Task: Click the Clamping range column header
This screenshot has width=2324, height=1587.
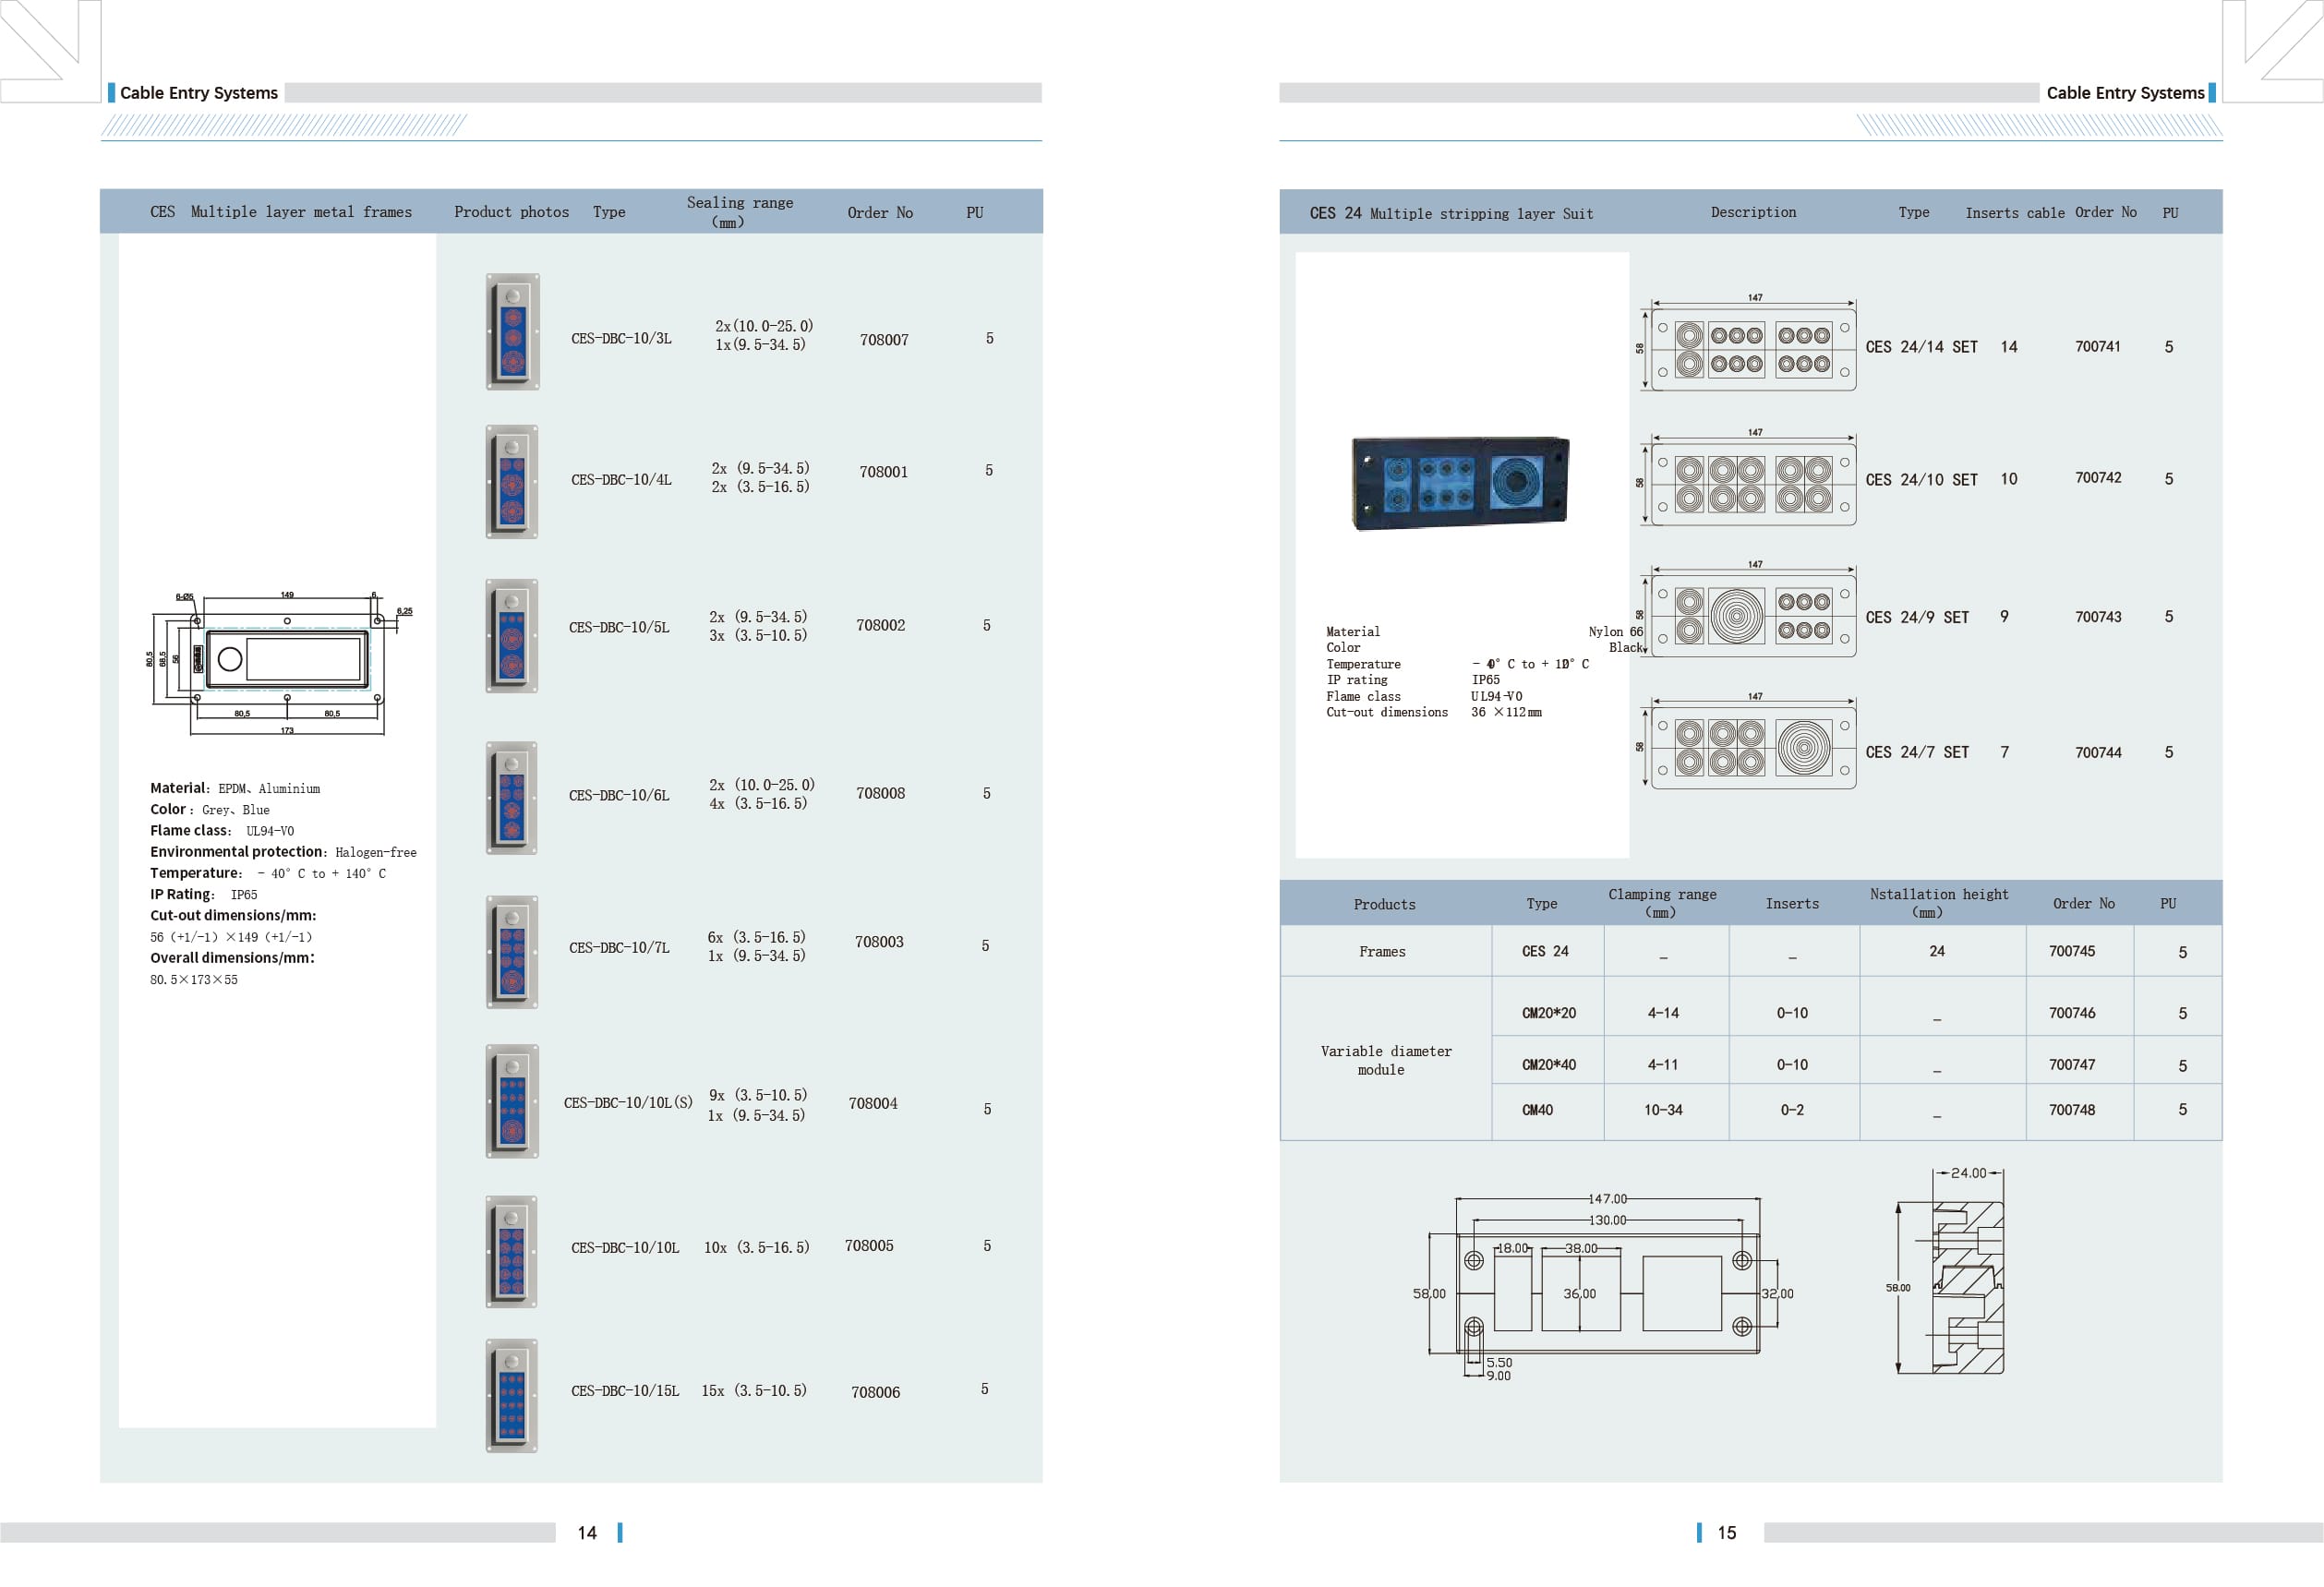Action: click(x=1662, y=902)
